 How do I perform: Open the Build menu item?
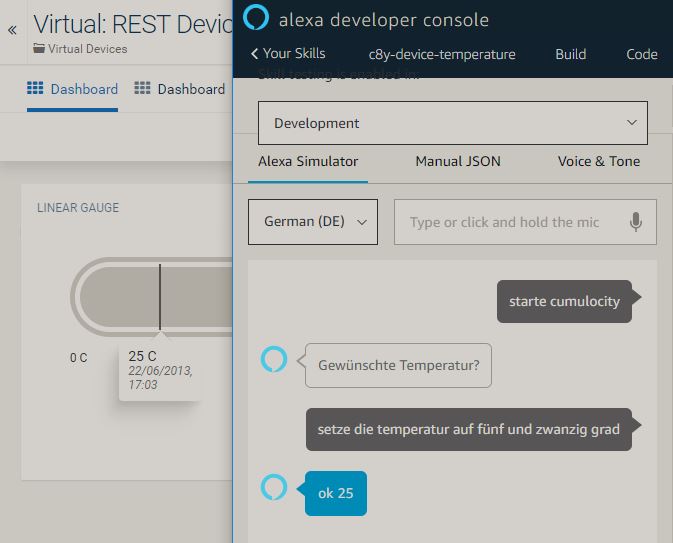(x=571, y=54)
